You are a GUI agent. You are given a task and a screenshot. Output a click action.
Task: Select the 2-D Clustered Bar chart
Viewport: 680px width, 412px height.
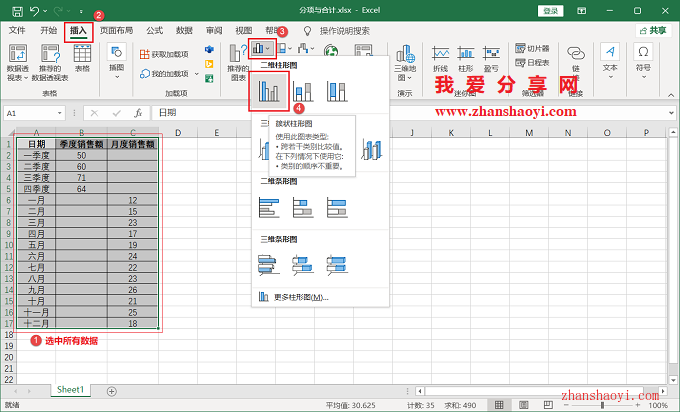pos(269,207)
